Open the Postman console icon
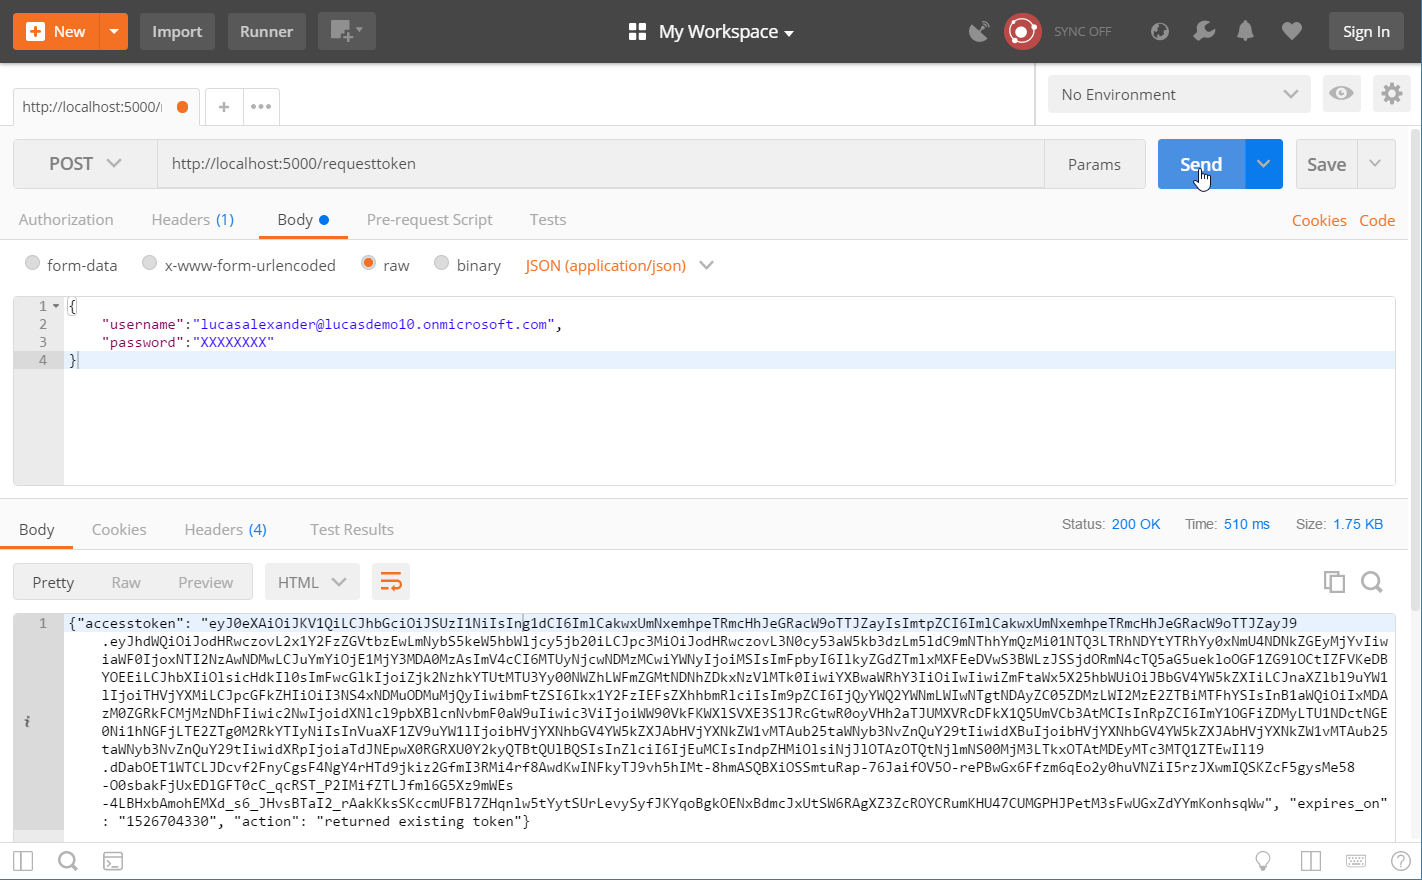 click(113, 861)
